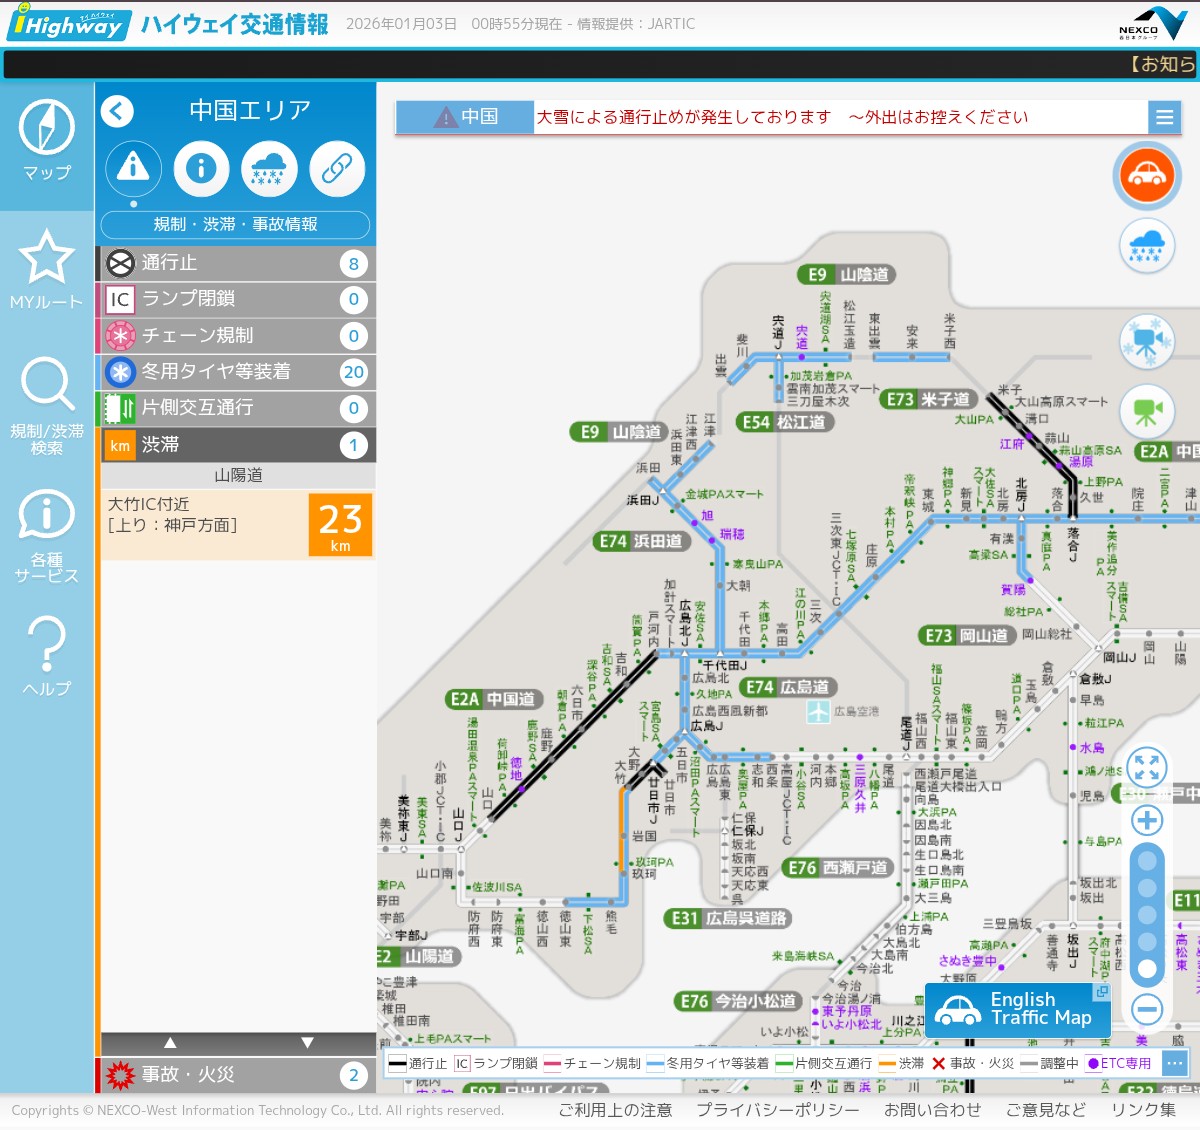
Task: Open regulation and congestion search
Action: 47,404
